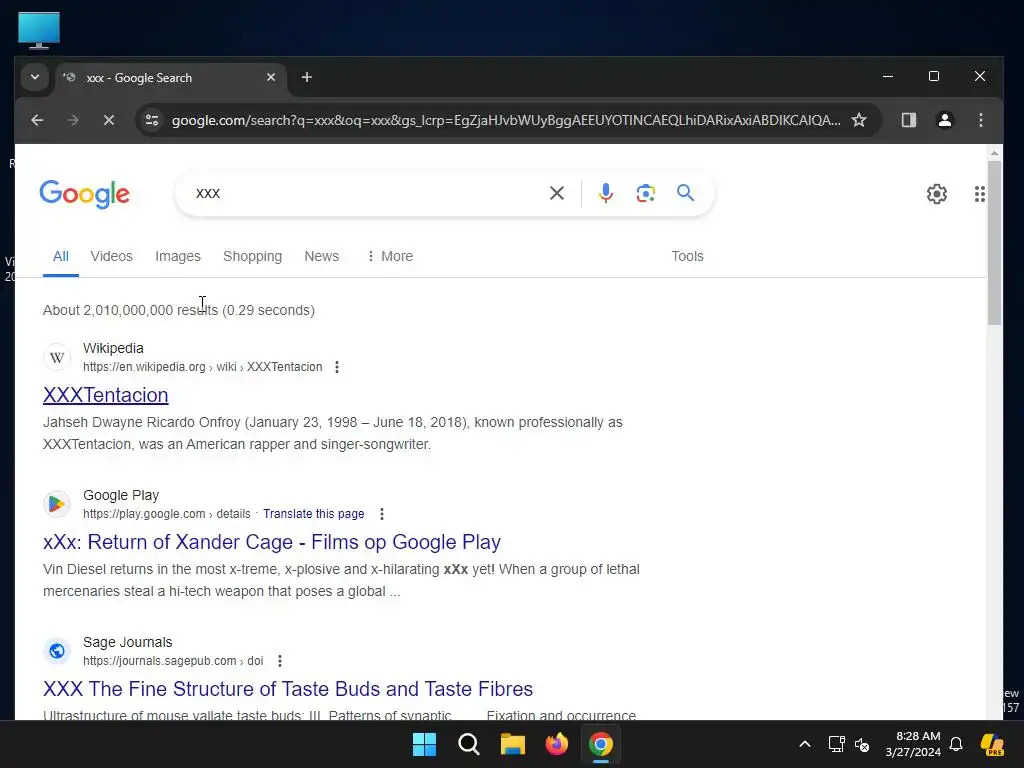This screenshot has height=768, width=1024.
Task: Open Windows taskbar Search
Action: pyautogui.click(x=468, y=744)
